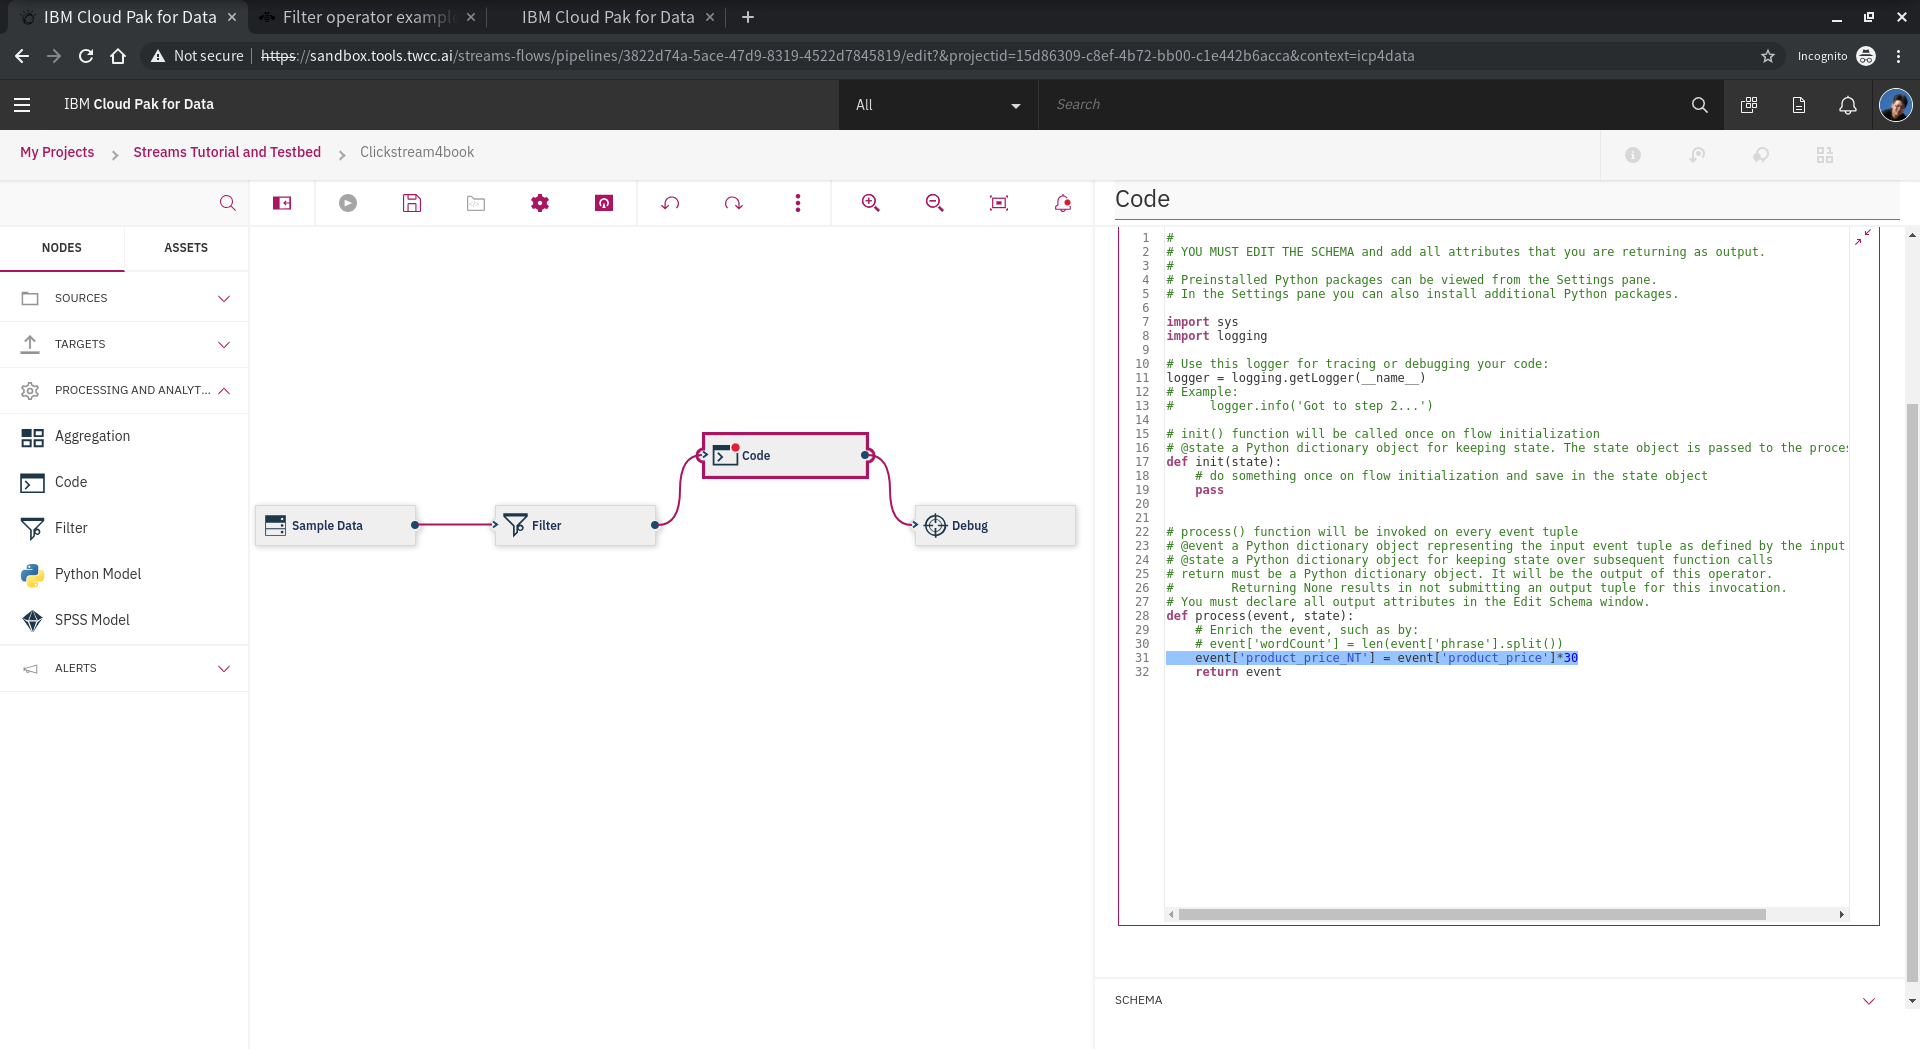
Task: Open the user profile avatar
Action: (1896, 104)
